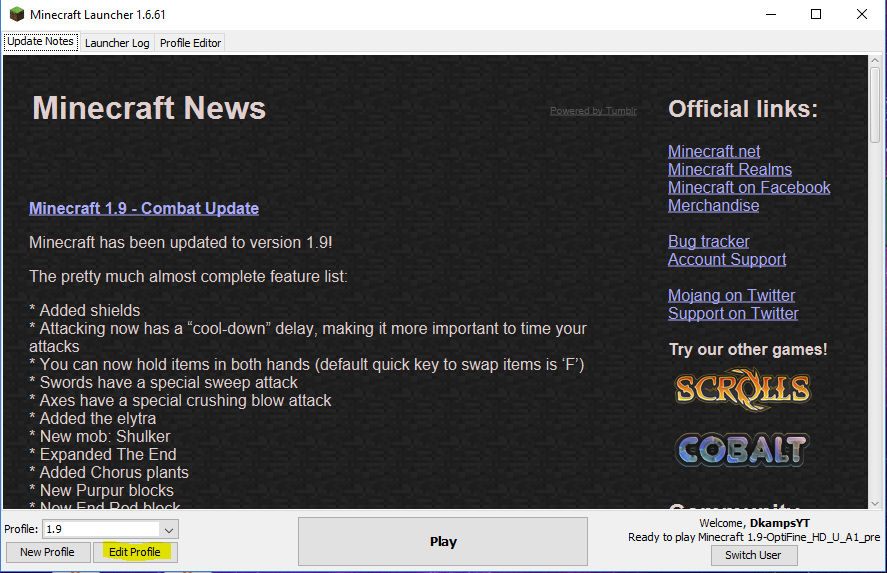This screenshot has width=887, height=573.
Task: Open the Profile dropdown showing 1.9
Action: 111,529
